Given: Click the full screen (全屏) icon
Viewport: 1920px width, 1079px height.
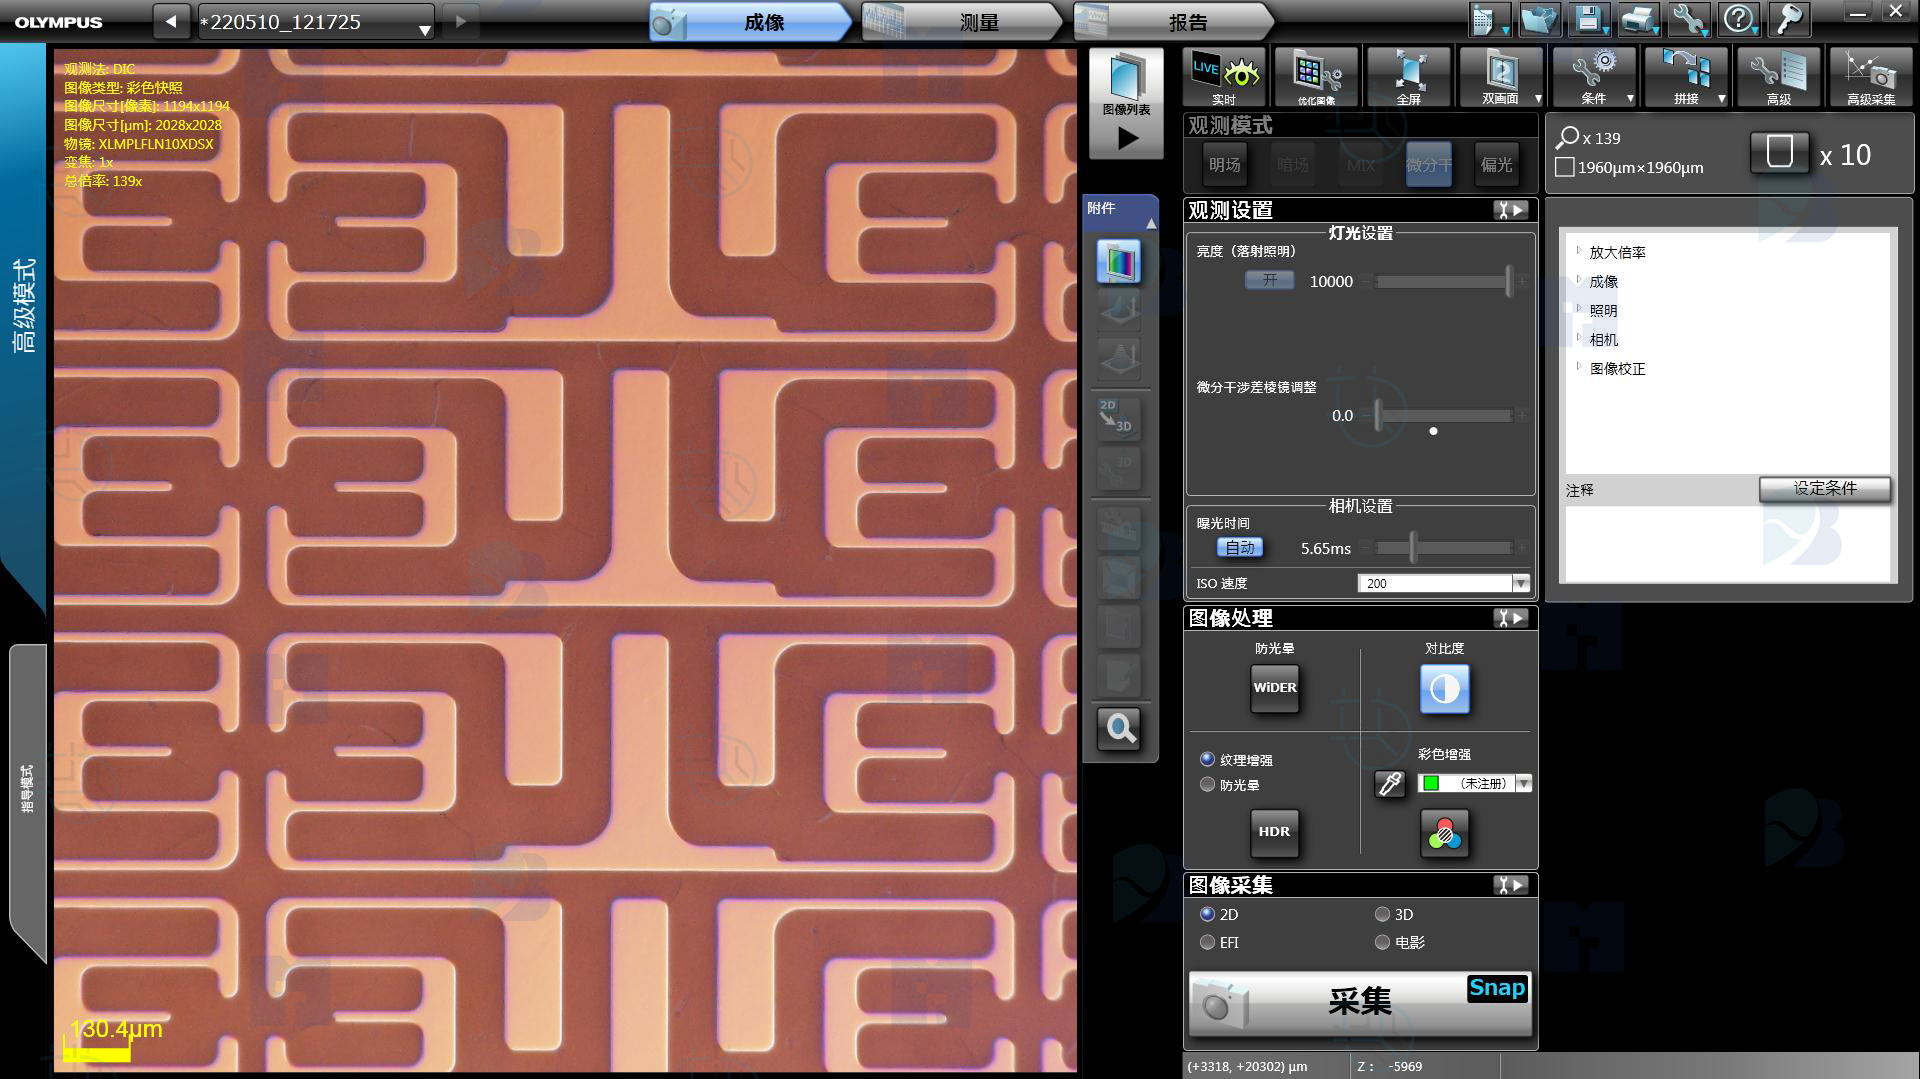Looking at the screenshot, I should point(1408,76).
